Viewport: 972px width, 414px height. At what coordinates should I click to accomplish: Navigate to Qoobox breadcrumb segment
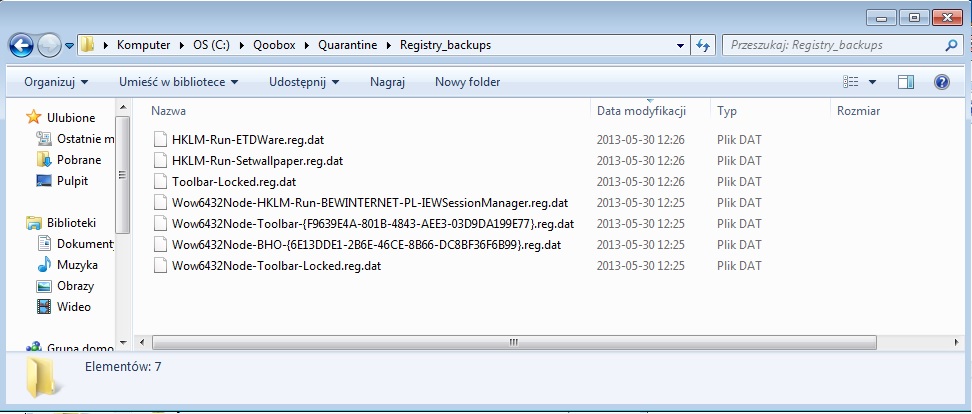click(274, 45)
